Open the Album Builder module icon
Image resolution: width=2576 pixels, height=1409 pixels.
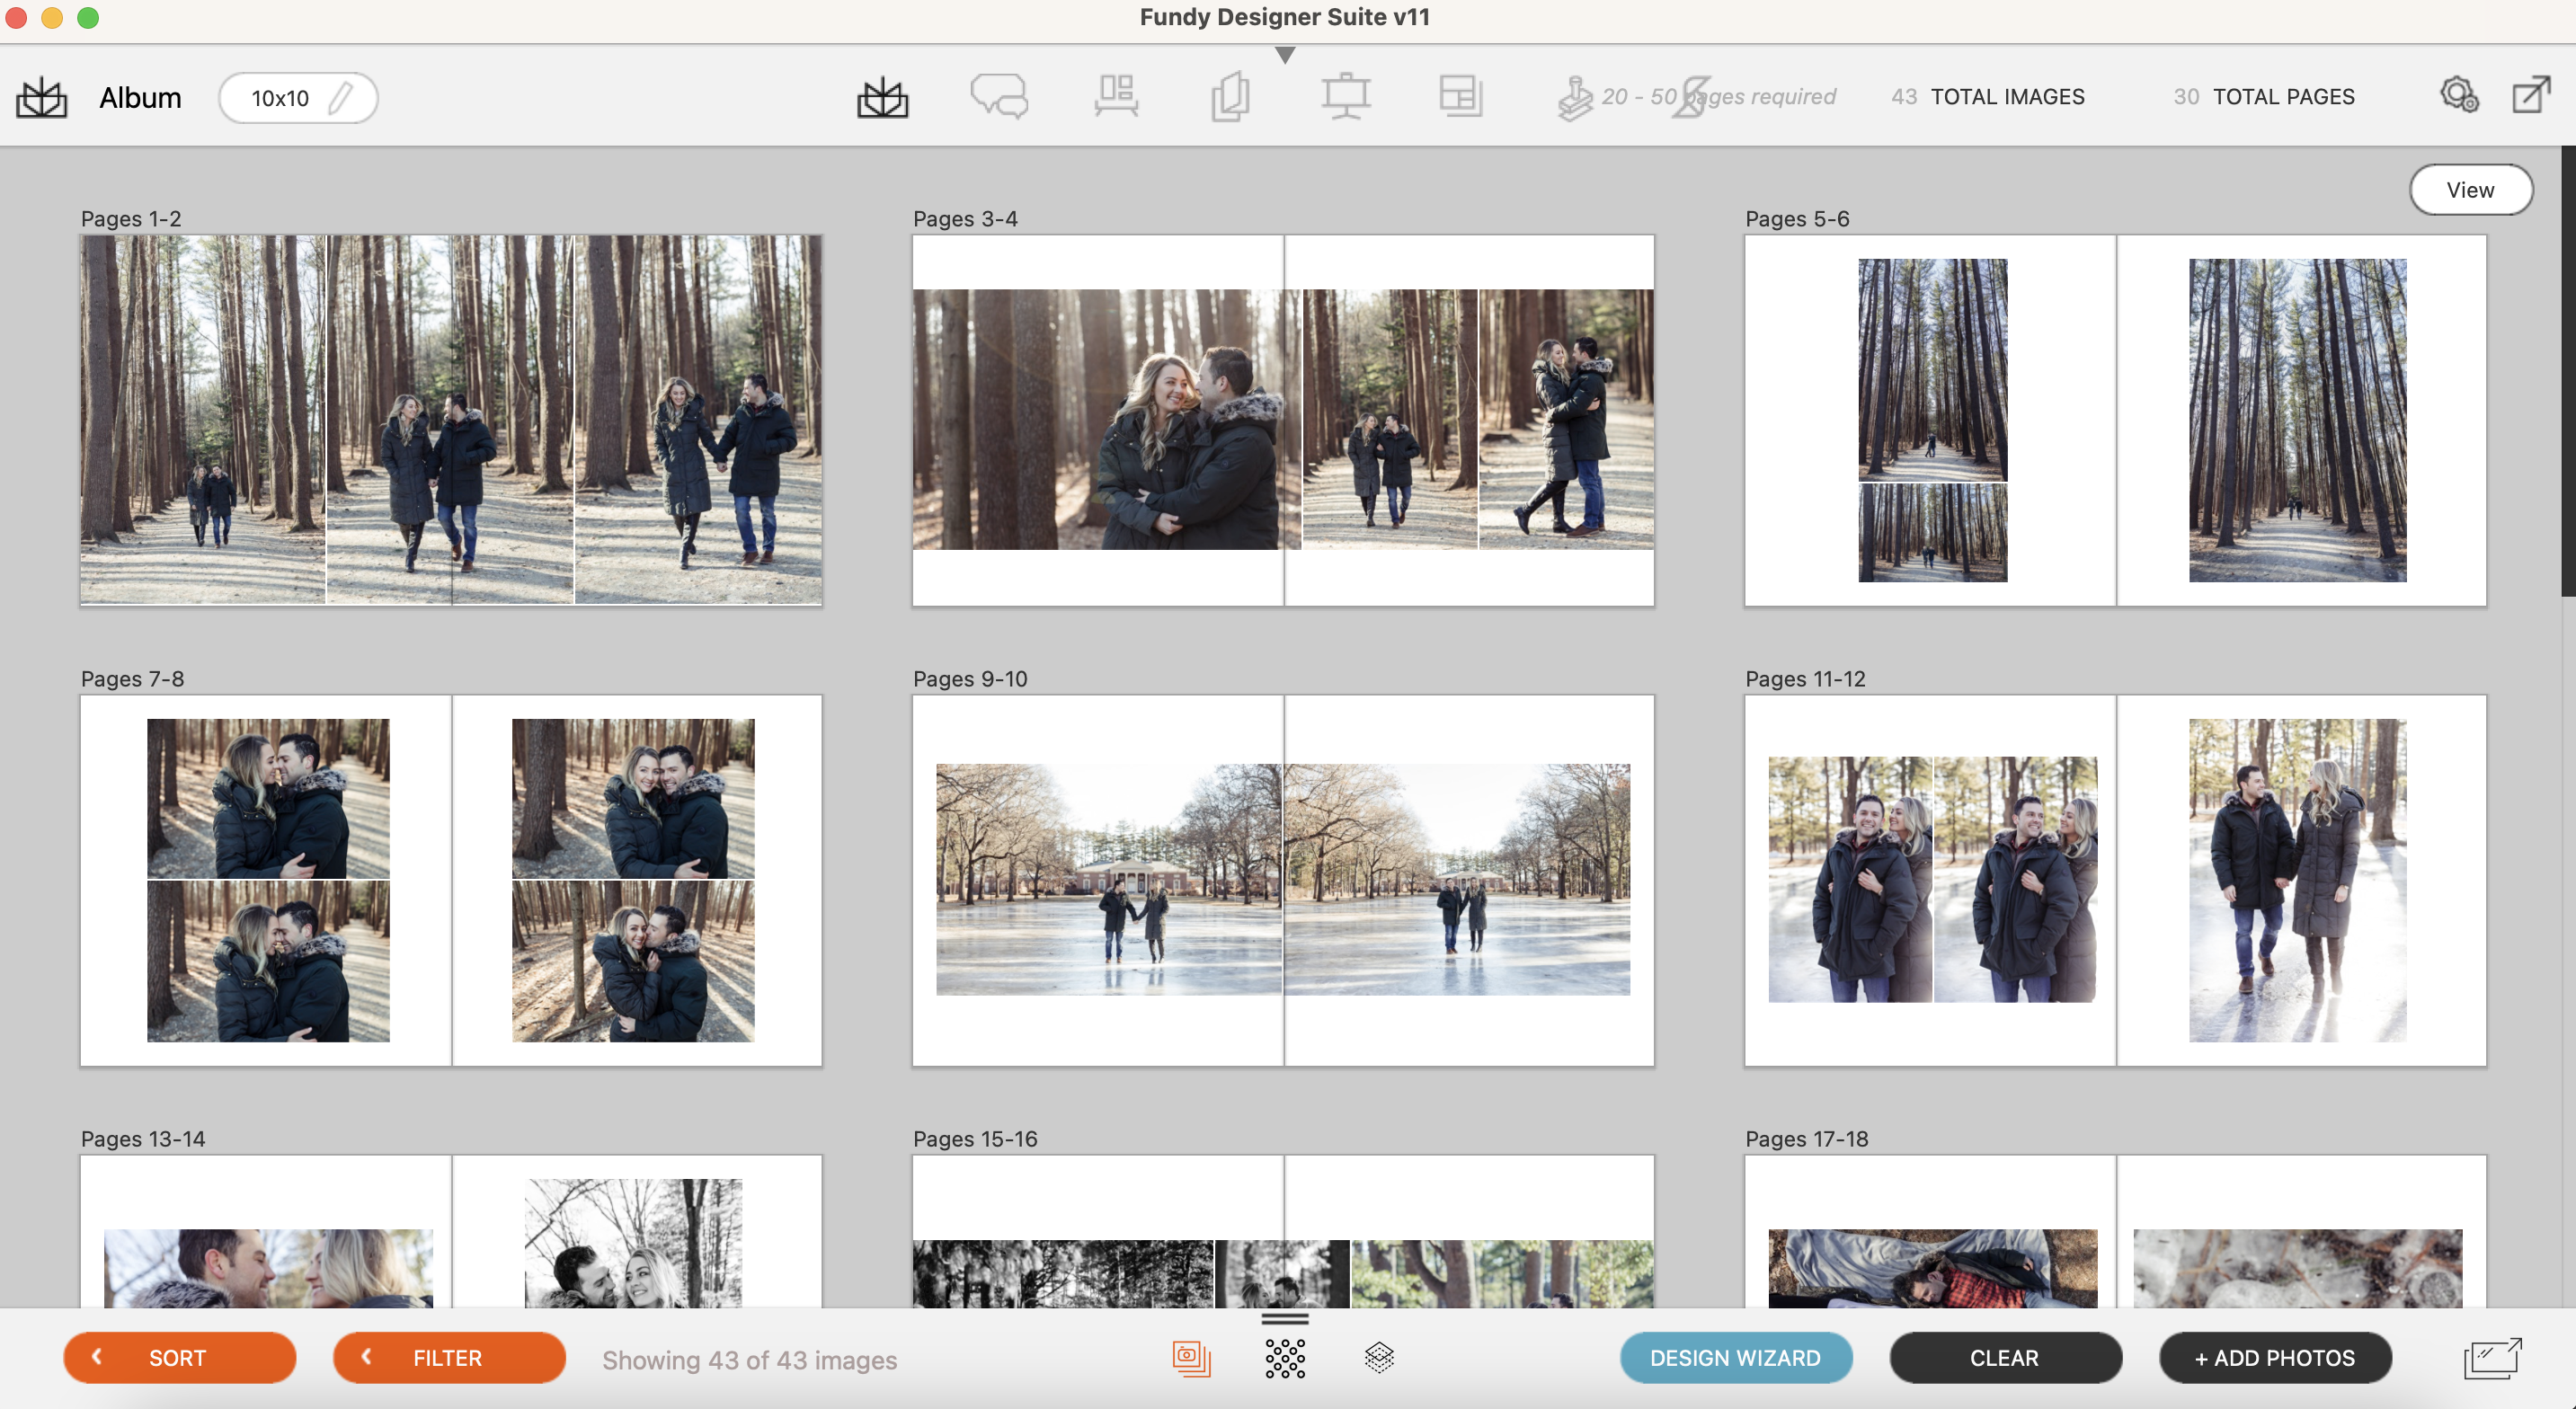pyautogui.click(x=882, y=98)
